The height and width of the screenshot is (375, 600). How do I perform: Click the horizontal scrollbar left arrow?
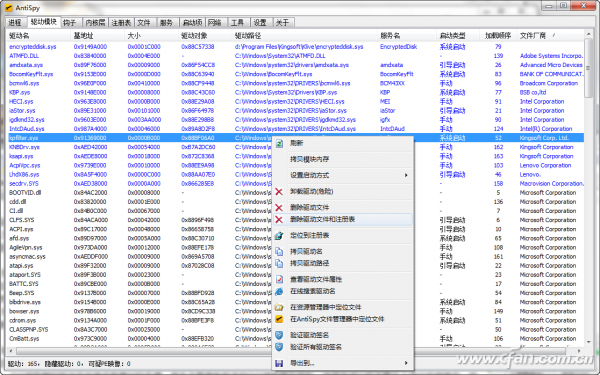[11, 351]
